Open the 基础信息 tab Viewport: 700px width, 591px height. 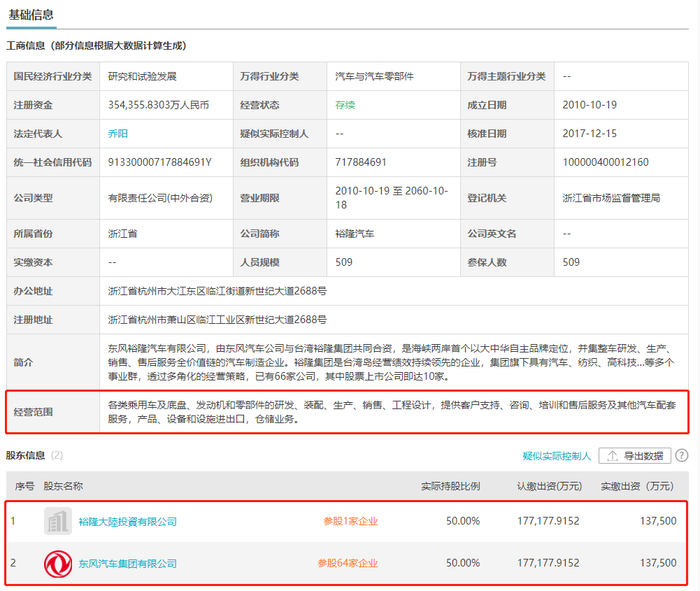tap(31, 15)
